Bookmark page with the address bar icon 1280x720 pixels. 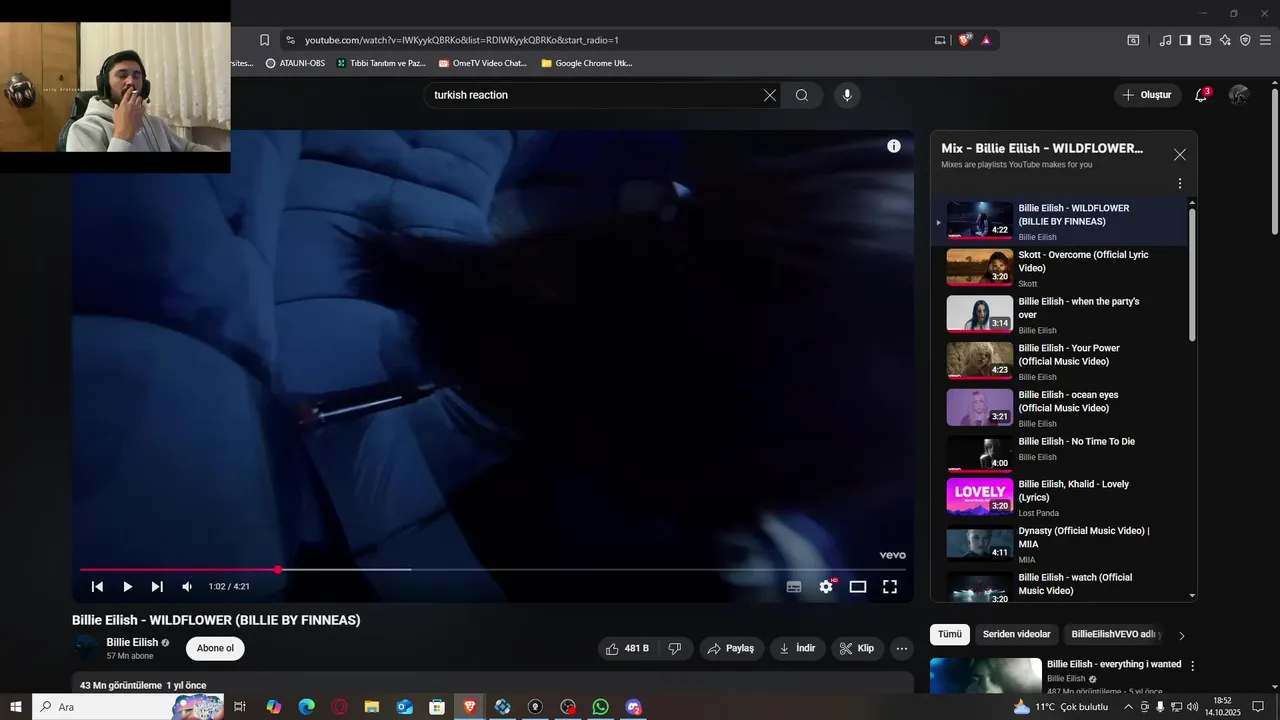[x=264, y=40]
